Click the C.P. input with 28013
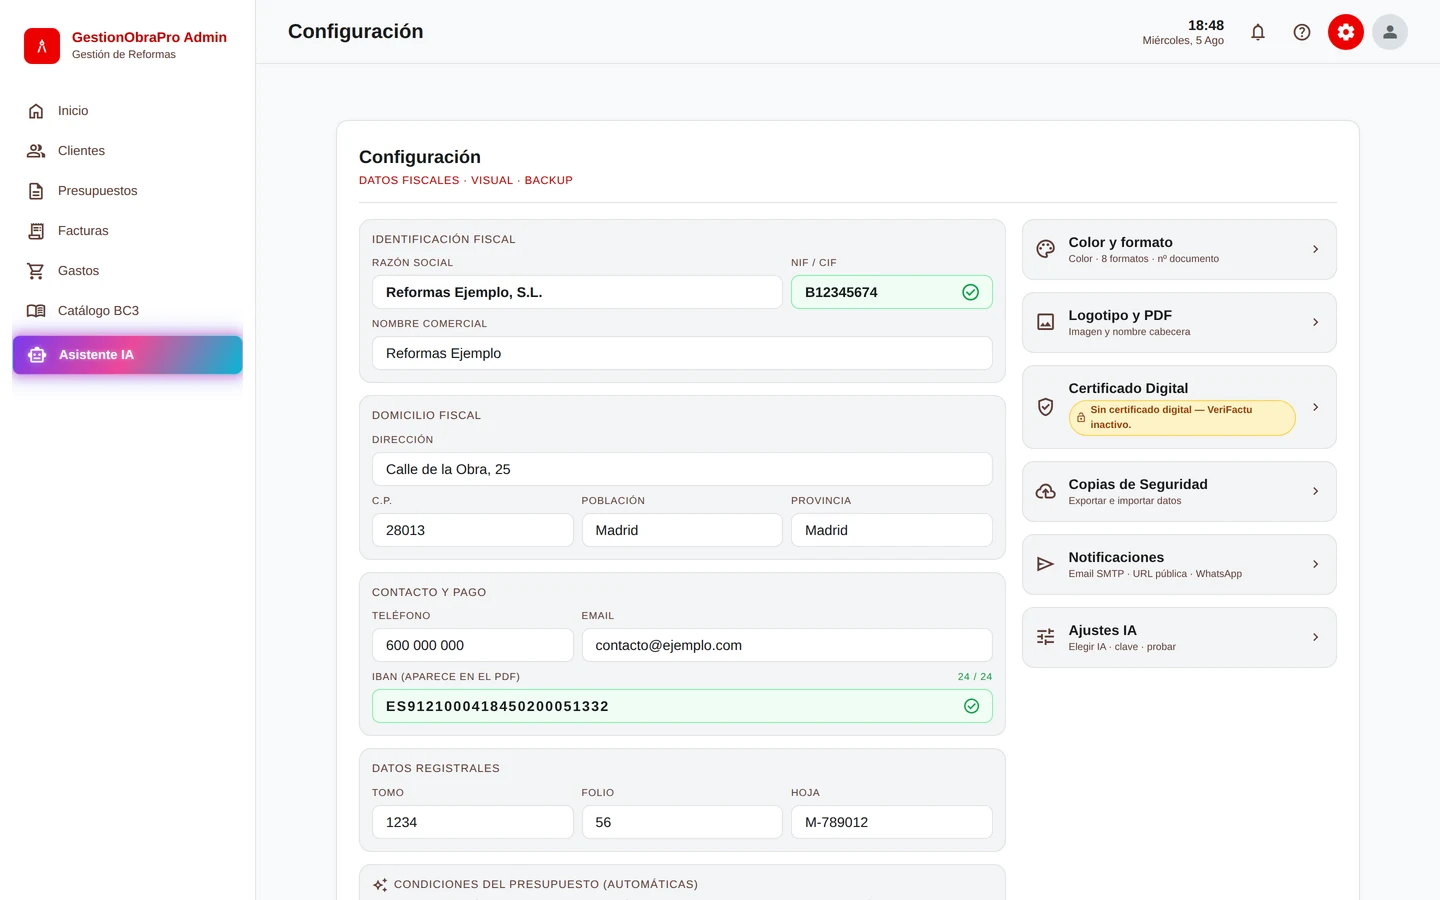 pos(473,530)
